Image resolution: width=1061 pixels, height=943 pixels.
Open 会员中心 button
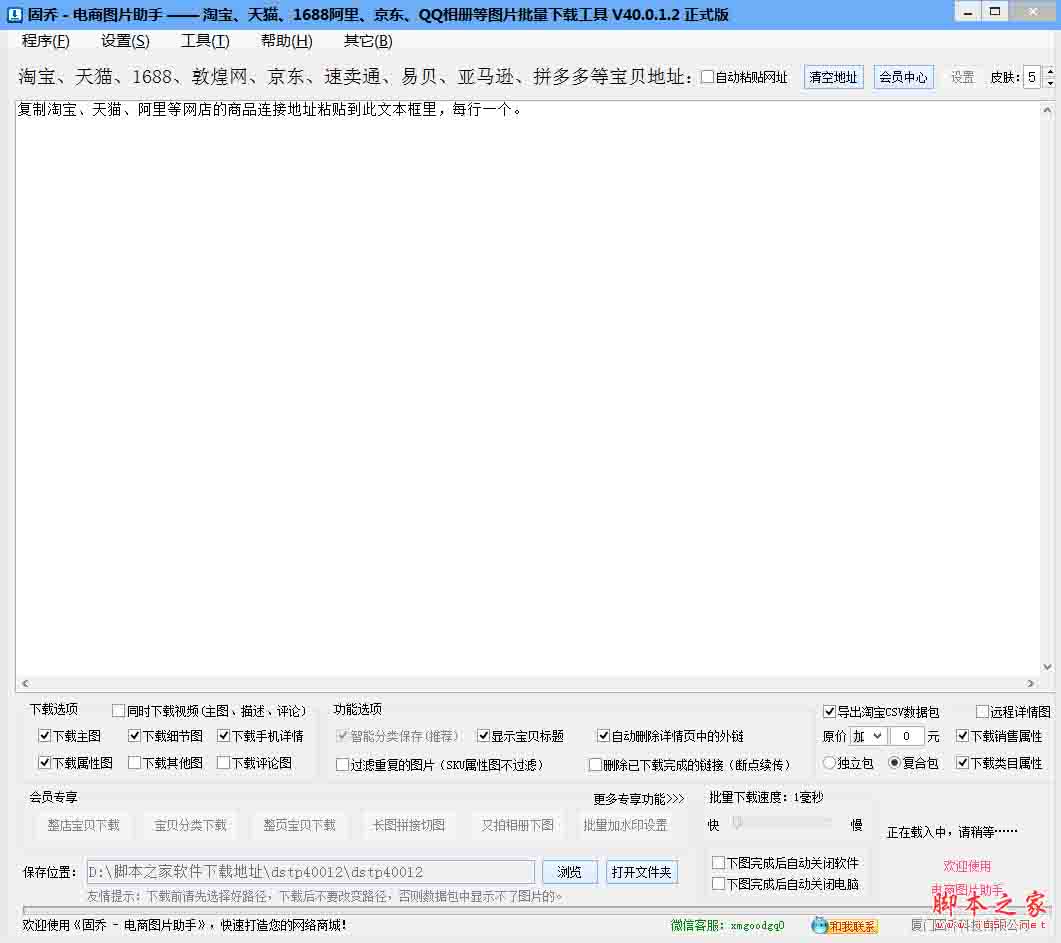903,77
